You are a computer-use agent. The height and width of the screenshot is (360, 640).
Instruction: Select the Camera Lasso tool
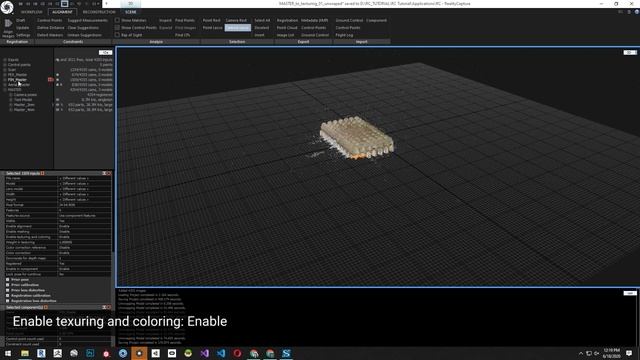[x=238, y=27]
